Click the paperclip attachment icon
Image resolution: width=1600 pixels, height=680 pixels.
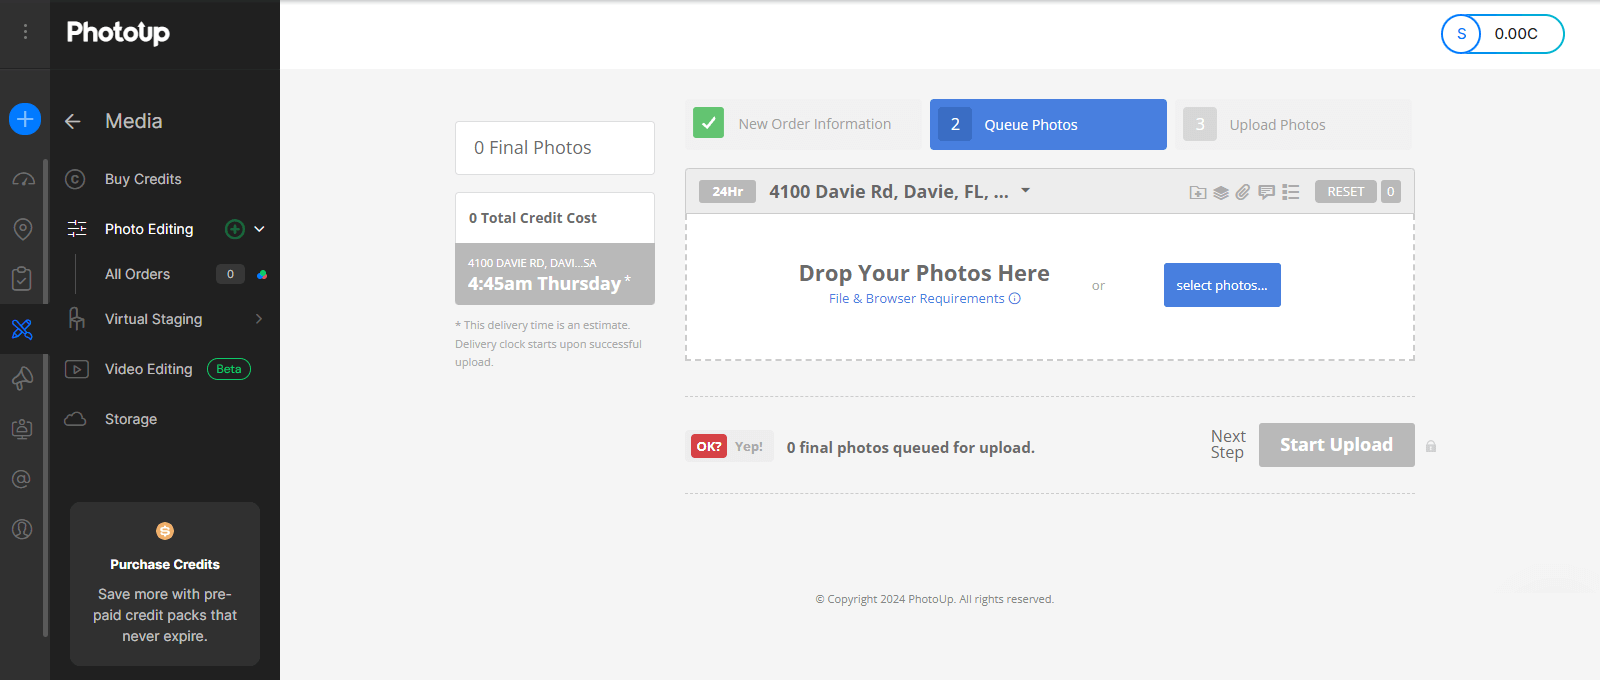point(1243,192)
